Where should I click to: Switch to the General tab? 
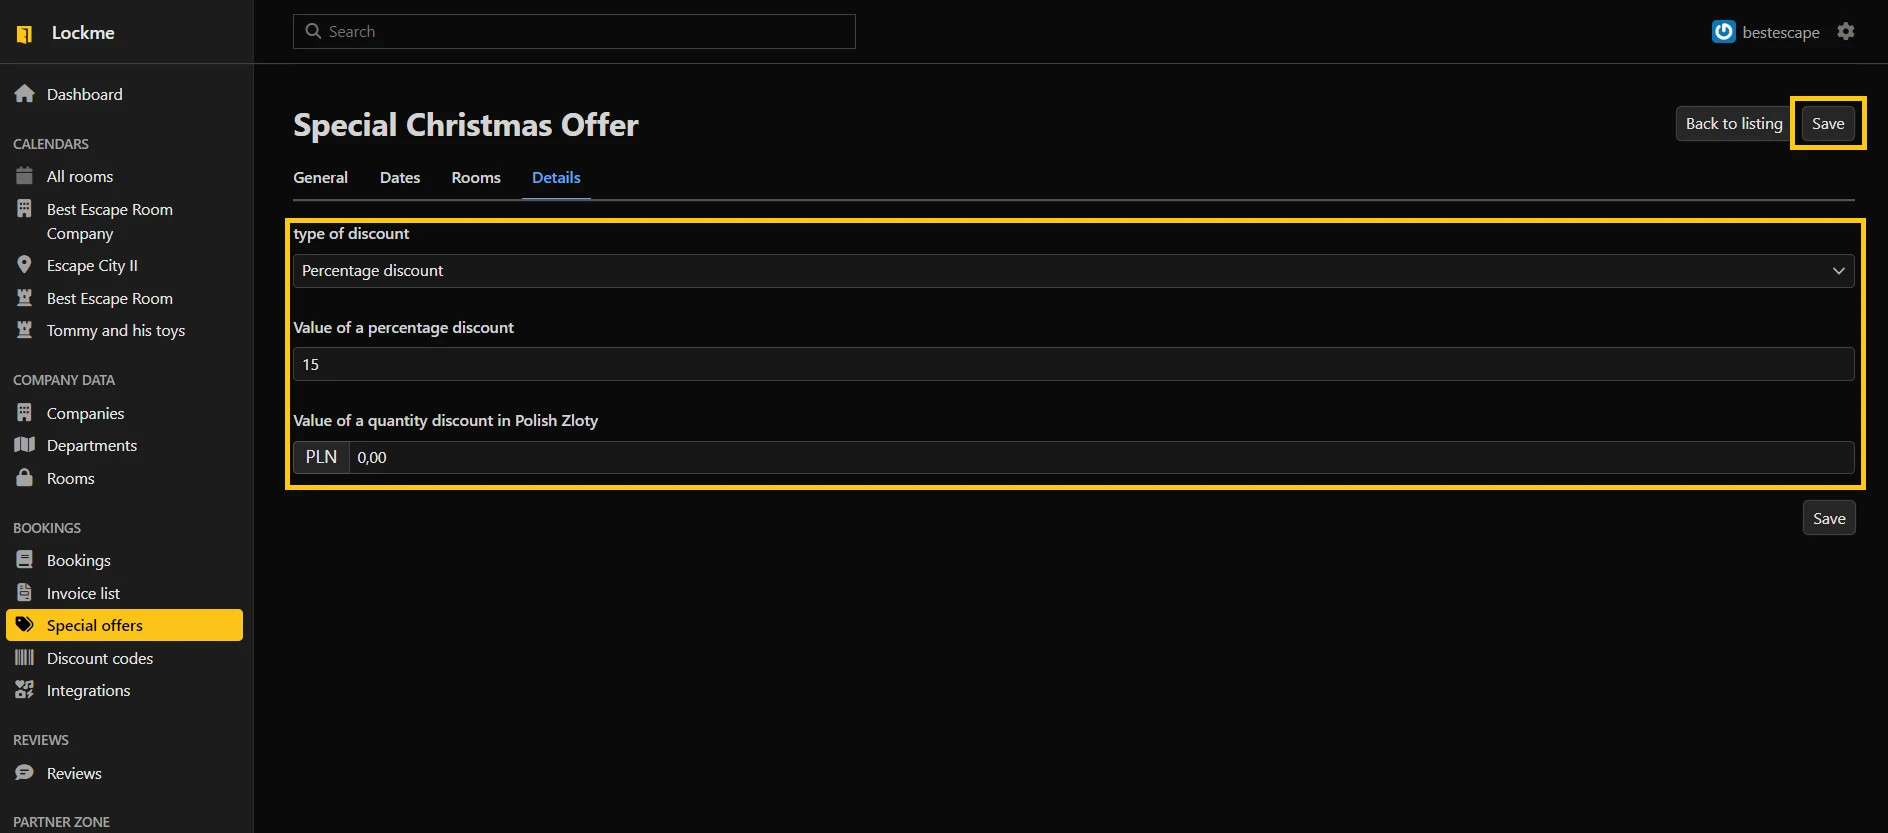pos(320,178)
